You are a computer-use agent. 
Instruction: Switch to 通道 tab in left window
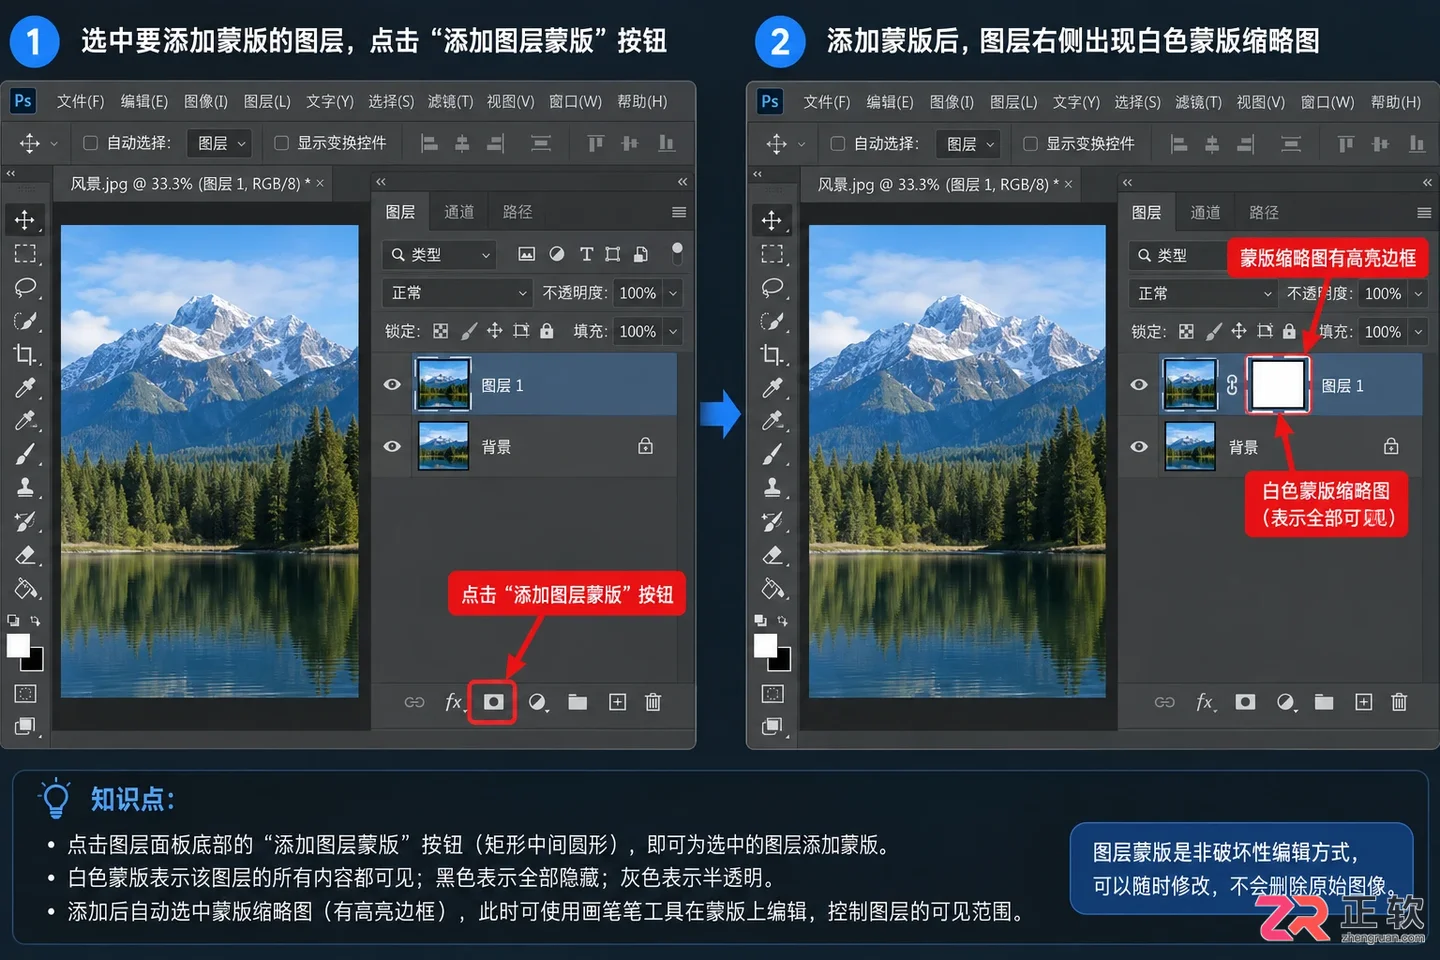click(459, 212)
